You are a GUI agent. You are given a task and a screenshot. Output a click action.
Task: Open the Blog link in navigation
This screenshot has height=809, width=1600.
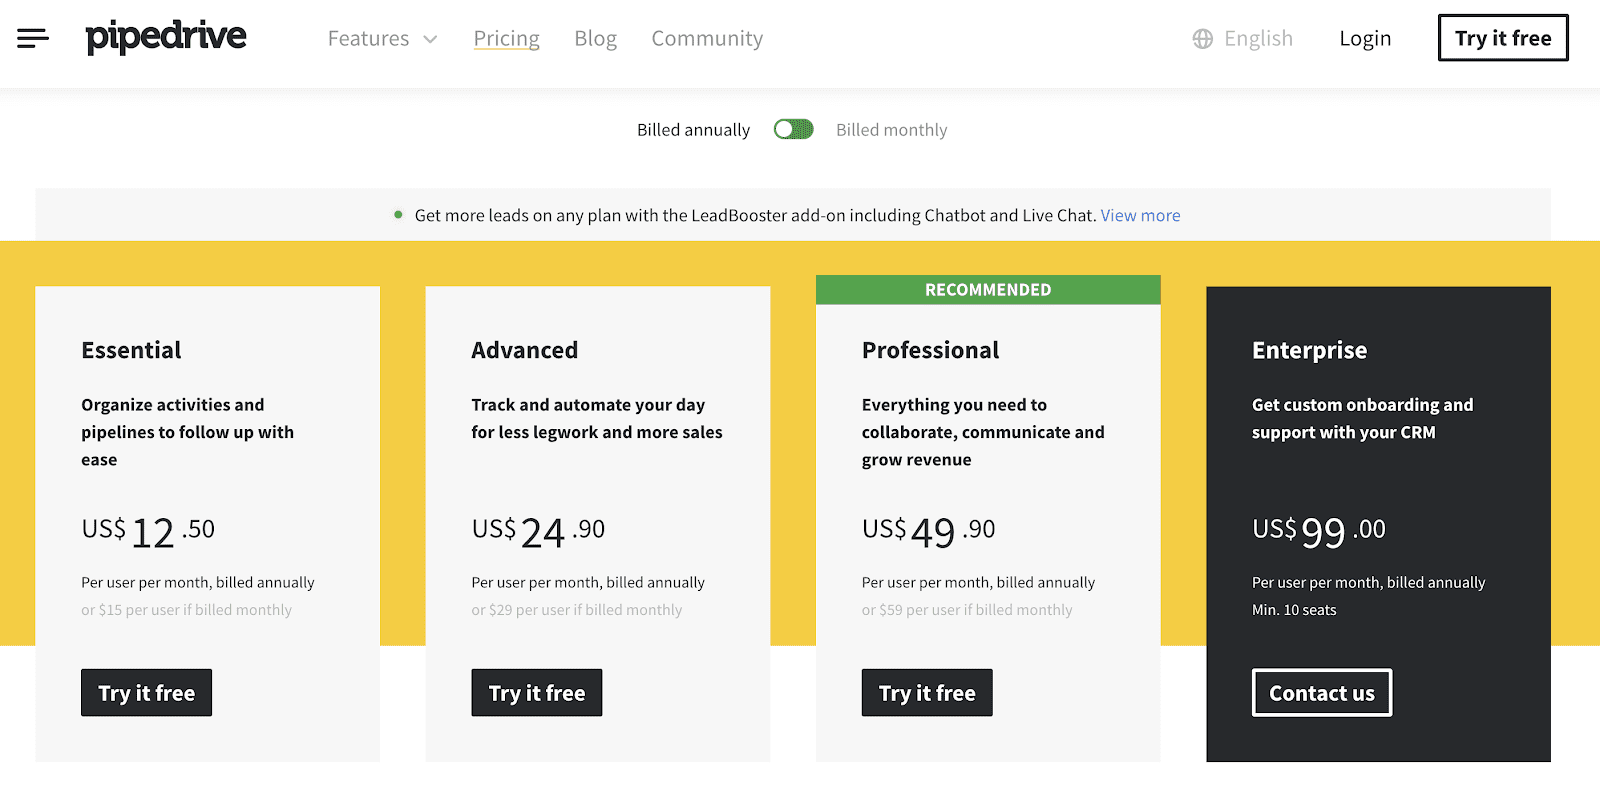(595, 38)
